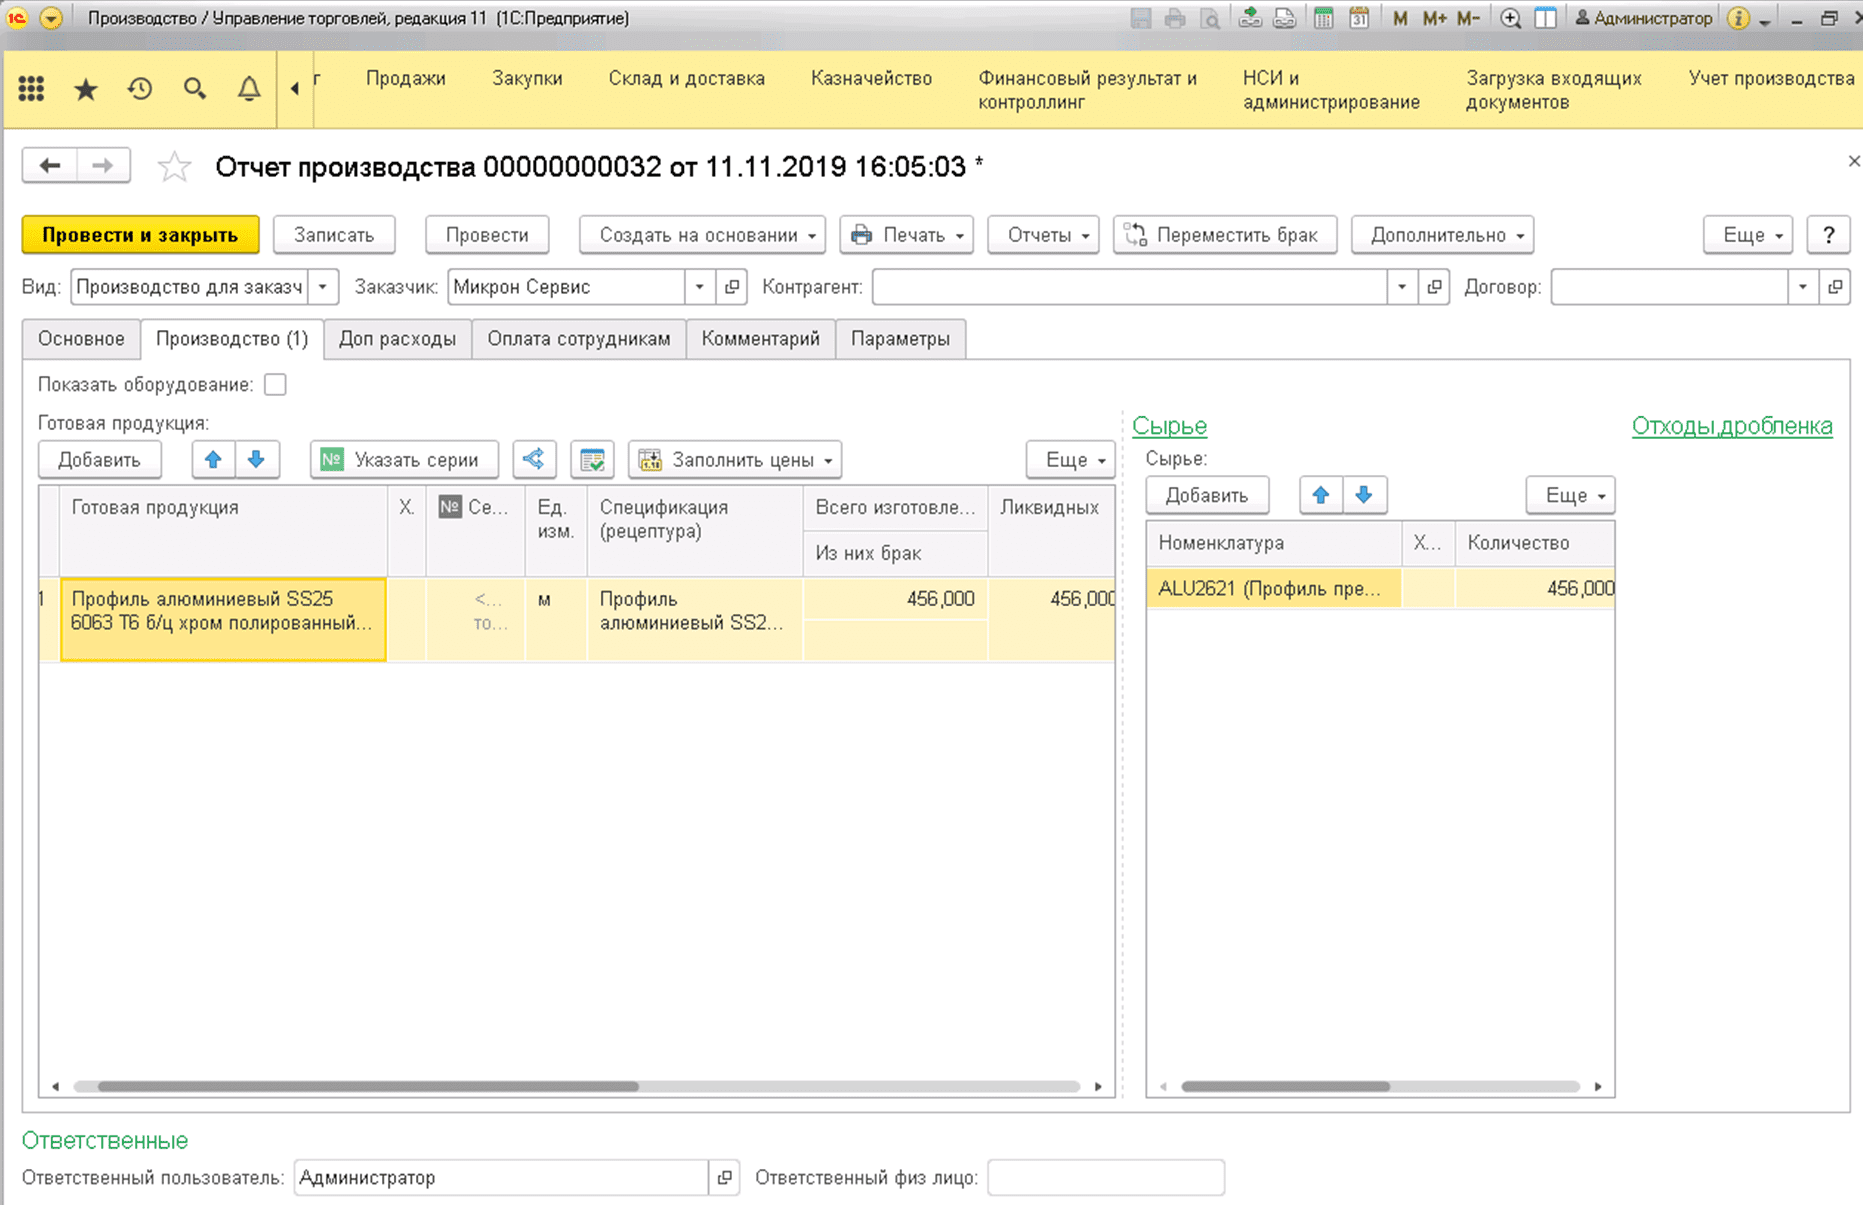Viewport: 1863px width, 1205px height.
Task: Switch to Основное tab
Action: (x=81, y=339)
